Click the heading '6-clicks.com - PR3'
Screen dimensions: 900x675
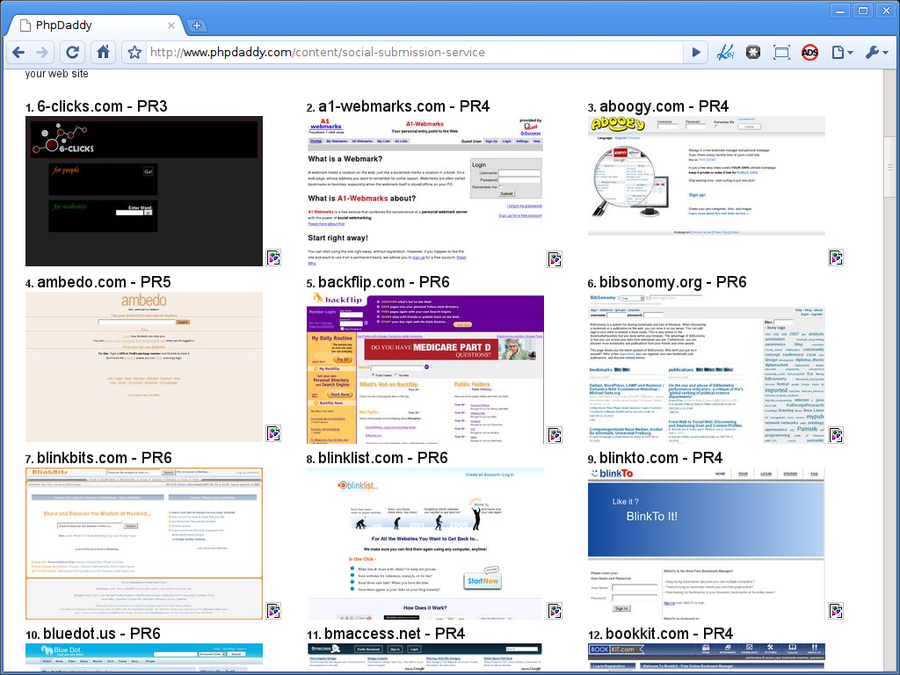pos(102,106)
